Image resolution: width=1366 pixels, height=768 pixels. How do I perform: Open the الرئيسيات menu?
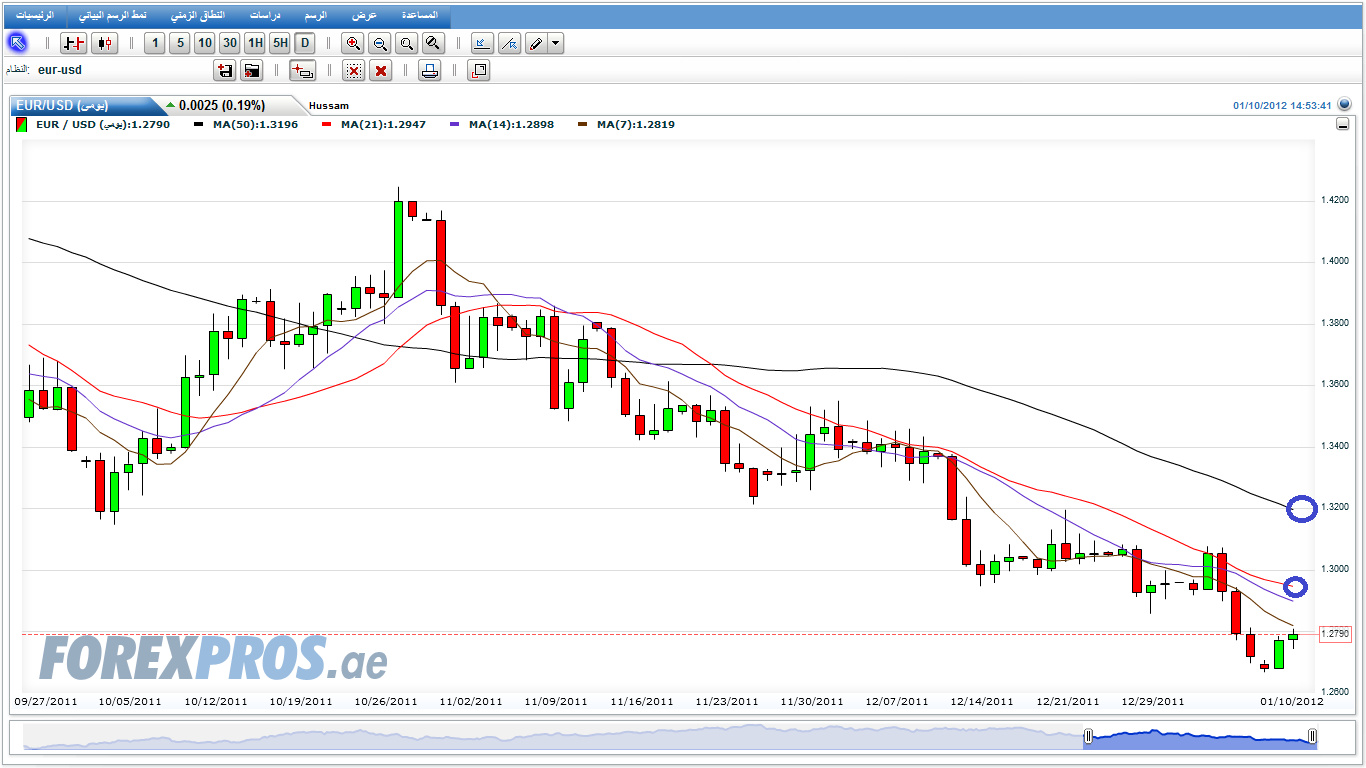coord(36,16)
